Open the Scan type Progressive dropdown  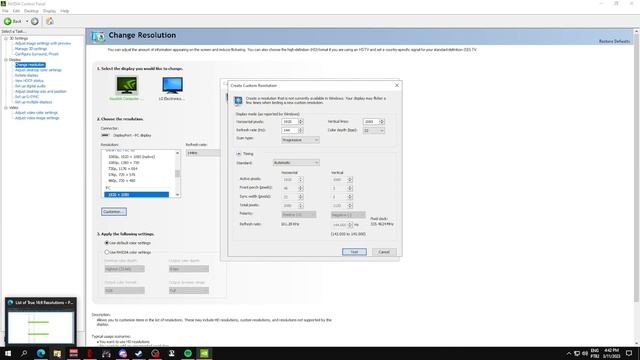point(300,140)
